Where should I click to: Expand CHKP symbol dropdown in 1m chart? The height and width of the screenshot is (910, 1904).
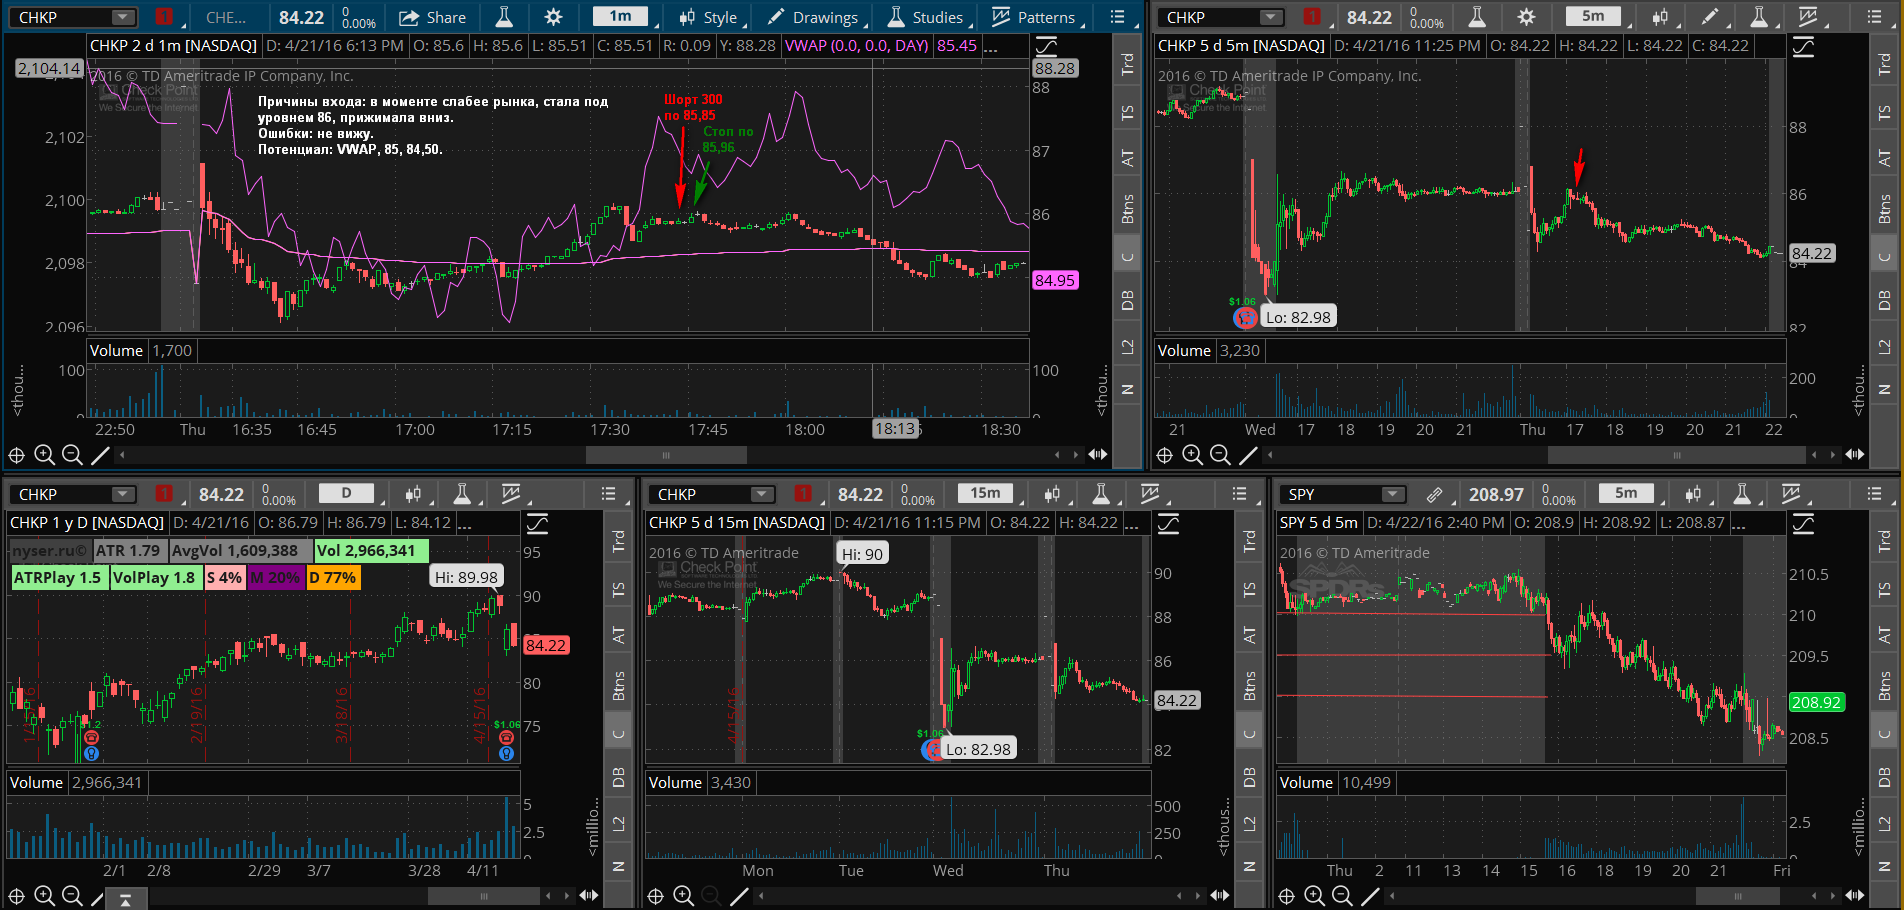tap(122, 17)
